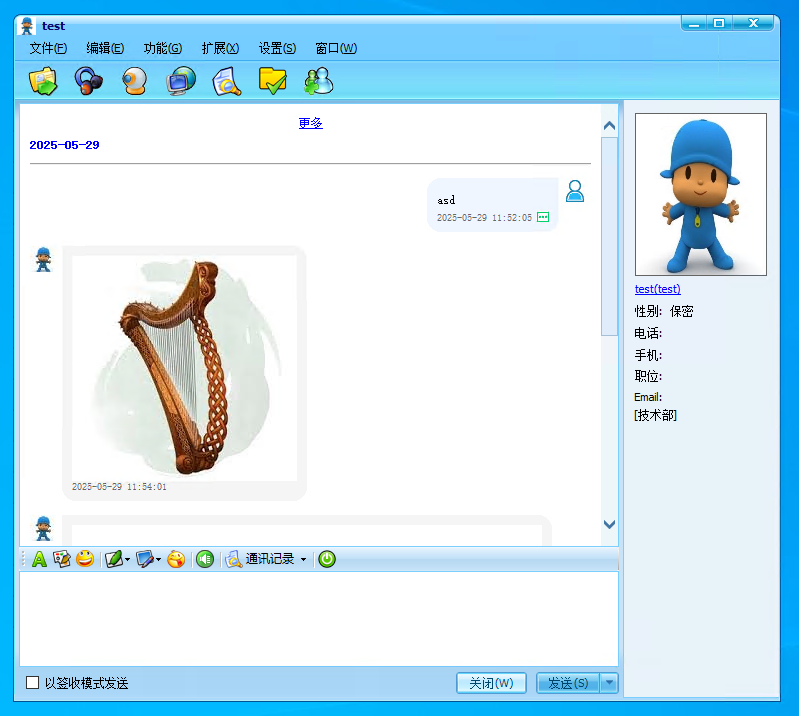Expand the handwriting pen dropdown arrow
This screenshot has height=716, width=799.
point(127,559)
